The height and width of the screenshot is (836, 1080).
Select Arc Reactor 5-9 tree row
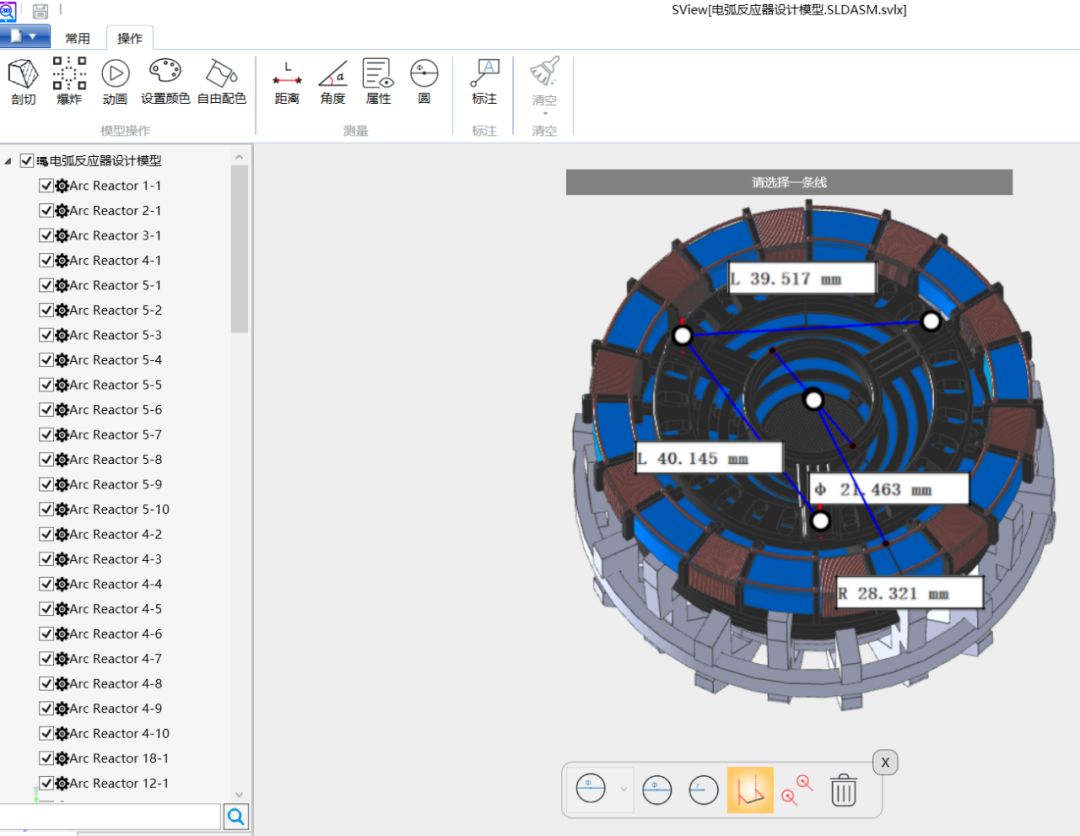(x=116, y=485)
